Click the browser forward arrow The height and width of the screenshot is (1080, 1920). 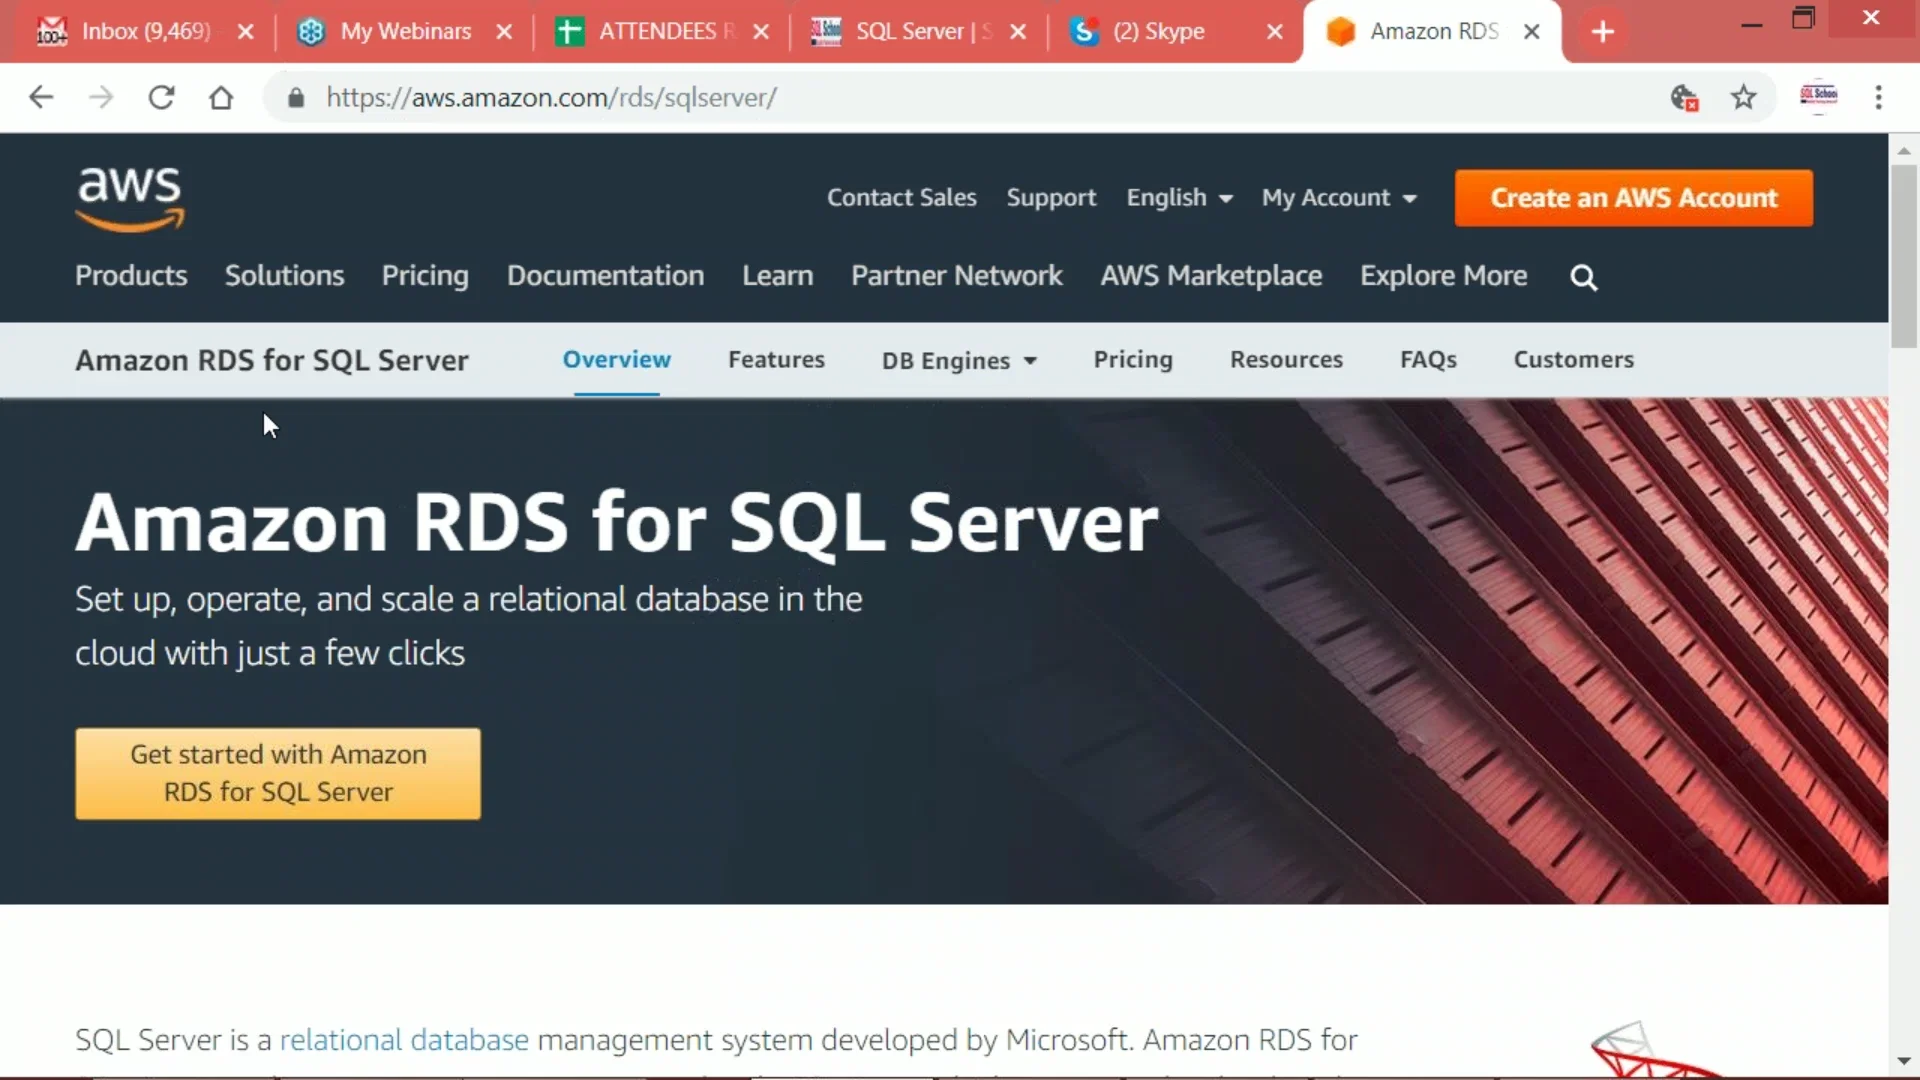(x=101, y=97)
